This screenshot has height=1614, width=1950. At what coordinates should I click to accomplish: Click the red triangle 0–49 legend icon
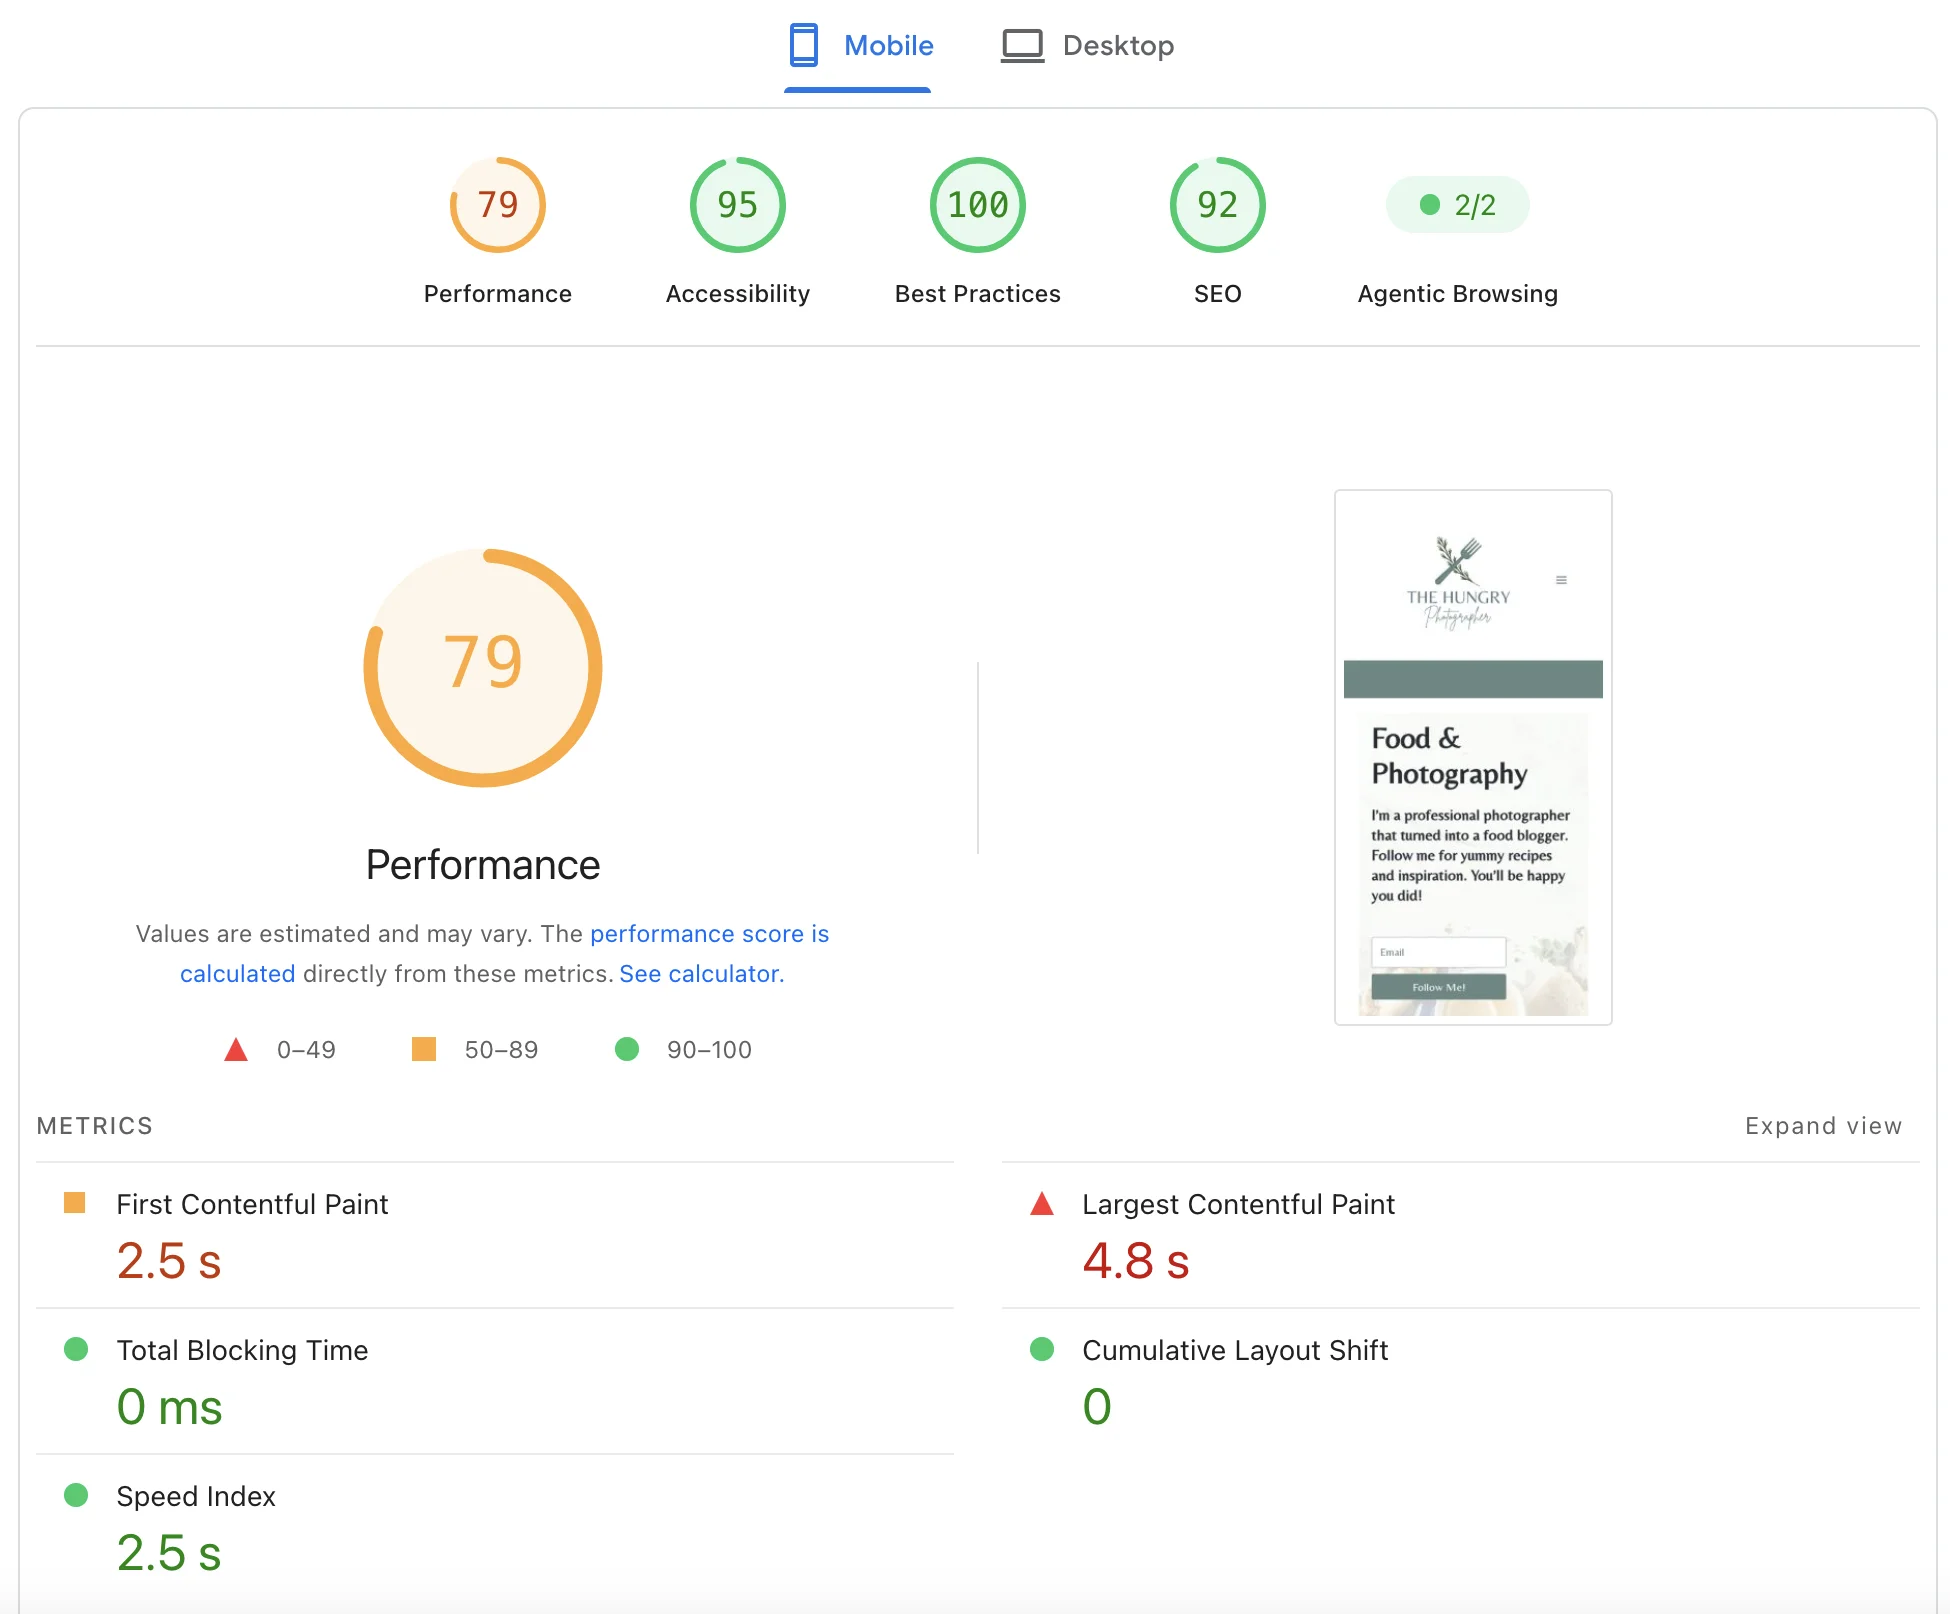coord(236,1049)
